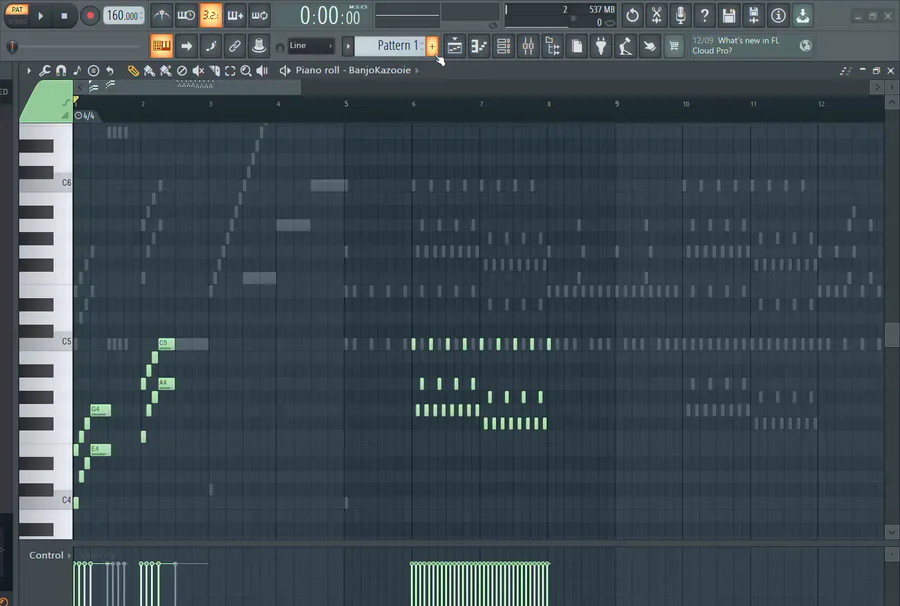The width and height of the screenshot is (900, 606).
Task: Toggle the metronome
Action: (161, 15)
